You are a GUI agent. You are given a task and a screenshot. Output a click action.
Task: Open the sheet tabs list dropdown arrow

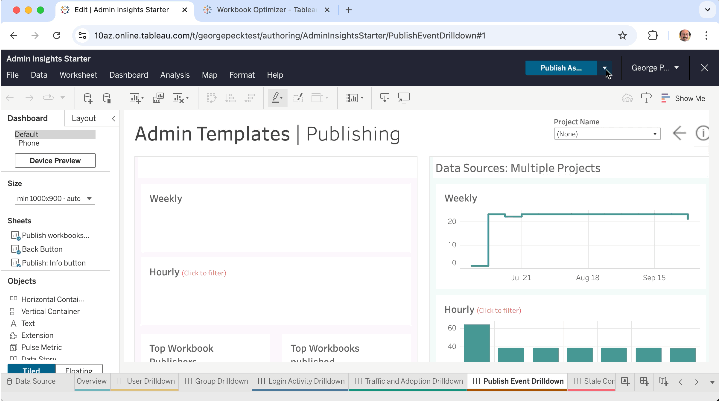pyautogui.click(x=712, y=382)
